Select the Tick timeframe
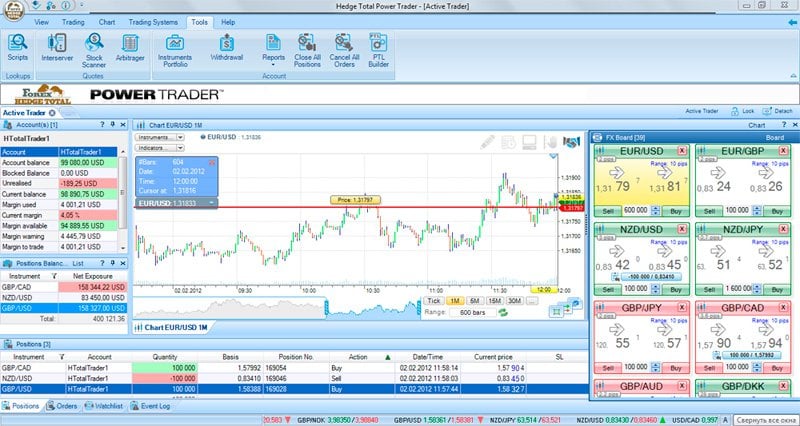The height and width of the screenshot is (426, 800). pyautogui.click(x=434, y=301)
